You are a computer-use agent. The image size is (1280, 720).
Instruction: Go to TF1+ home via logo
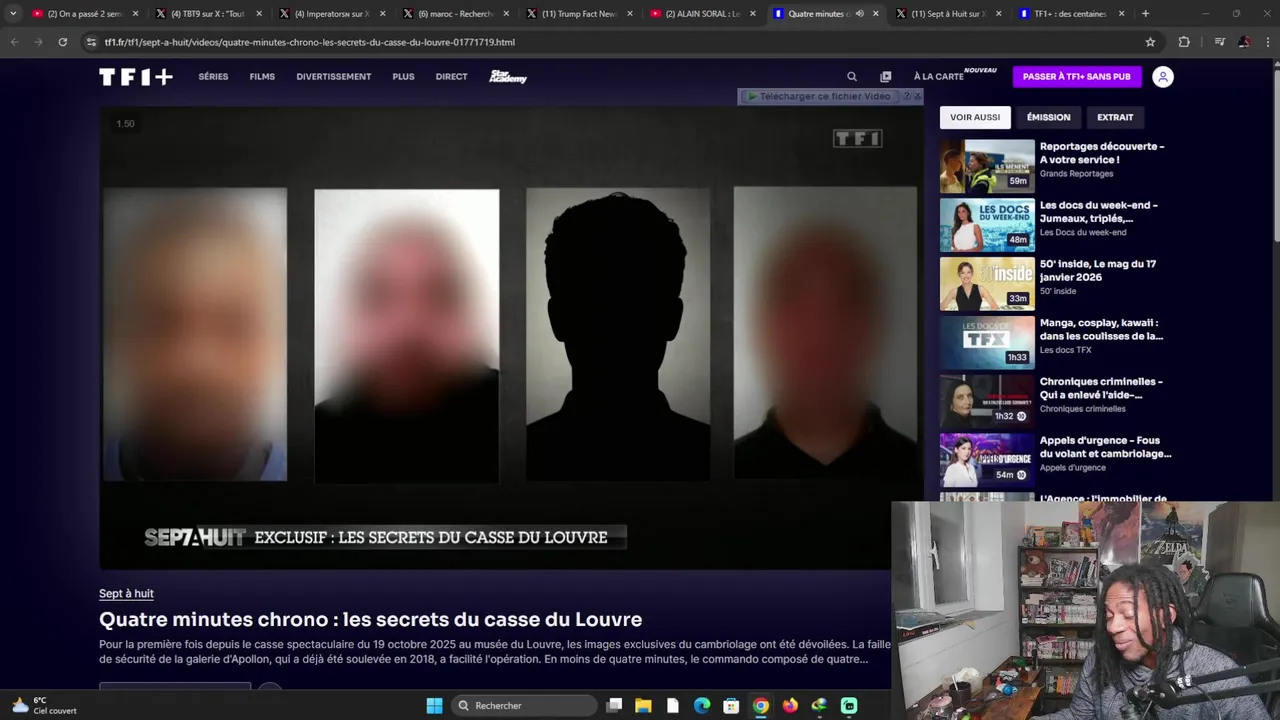pyautogui.click(x=136, y=77)
